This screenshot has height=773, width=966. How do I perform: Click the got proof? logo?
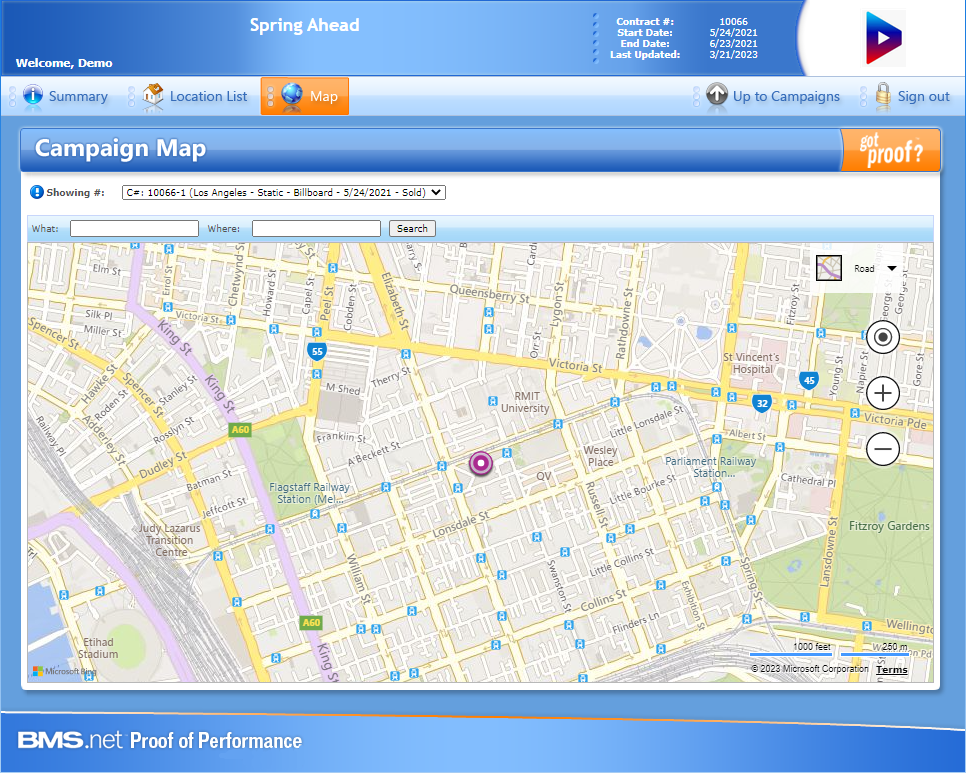click(890, 150)
